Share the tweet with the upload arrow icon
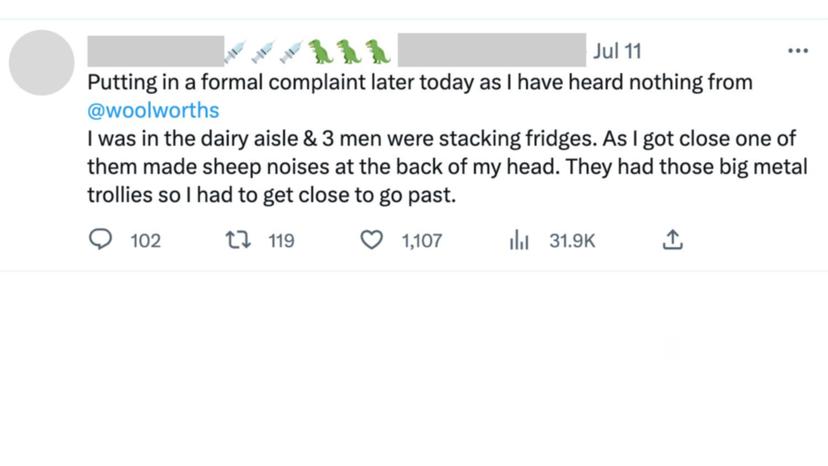Image resolution: width=828 pixels, height=466 pixels. (x=673, y=240)
